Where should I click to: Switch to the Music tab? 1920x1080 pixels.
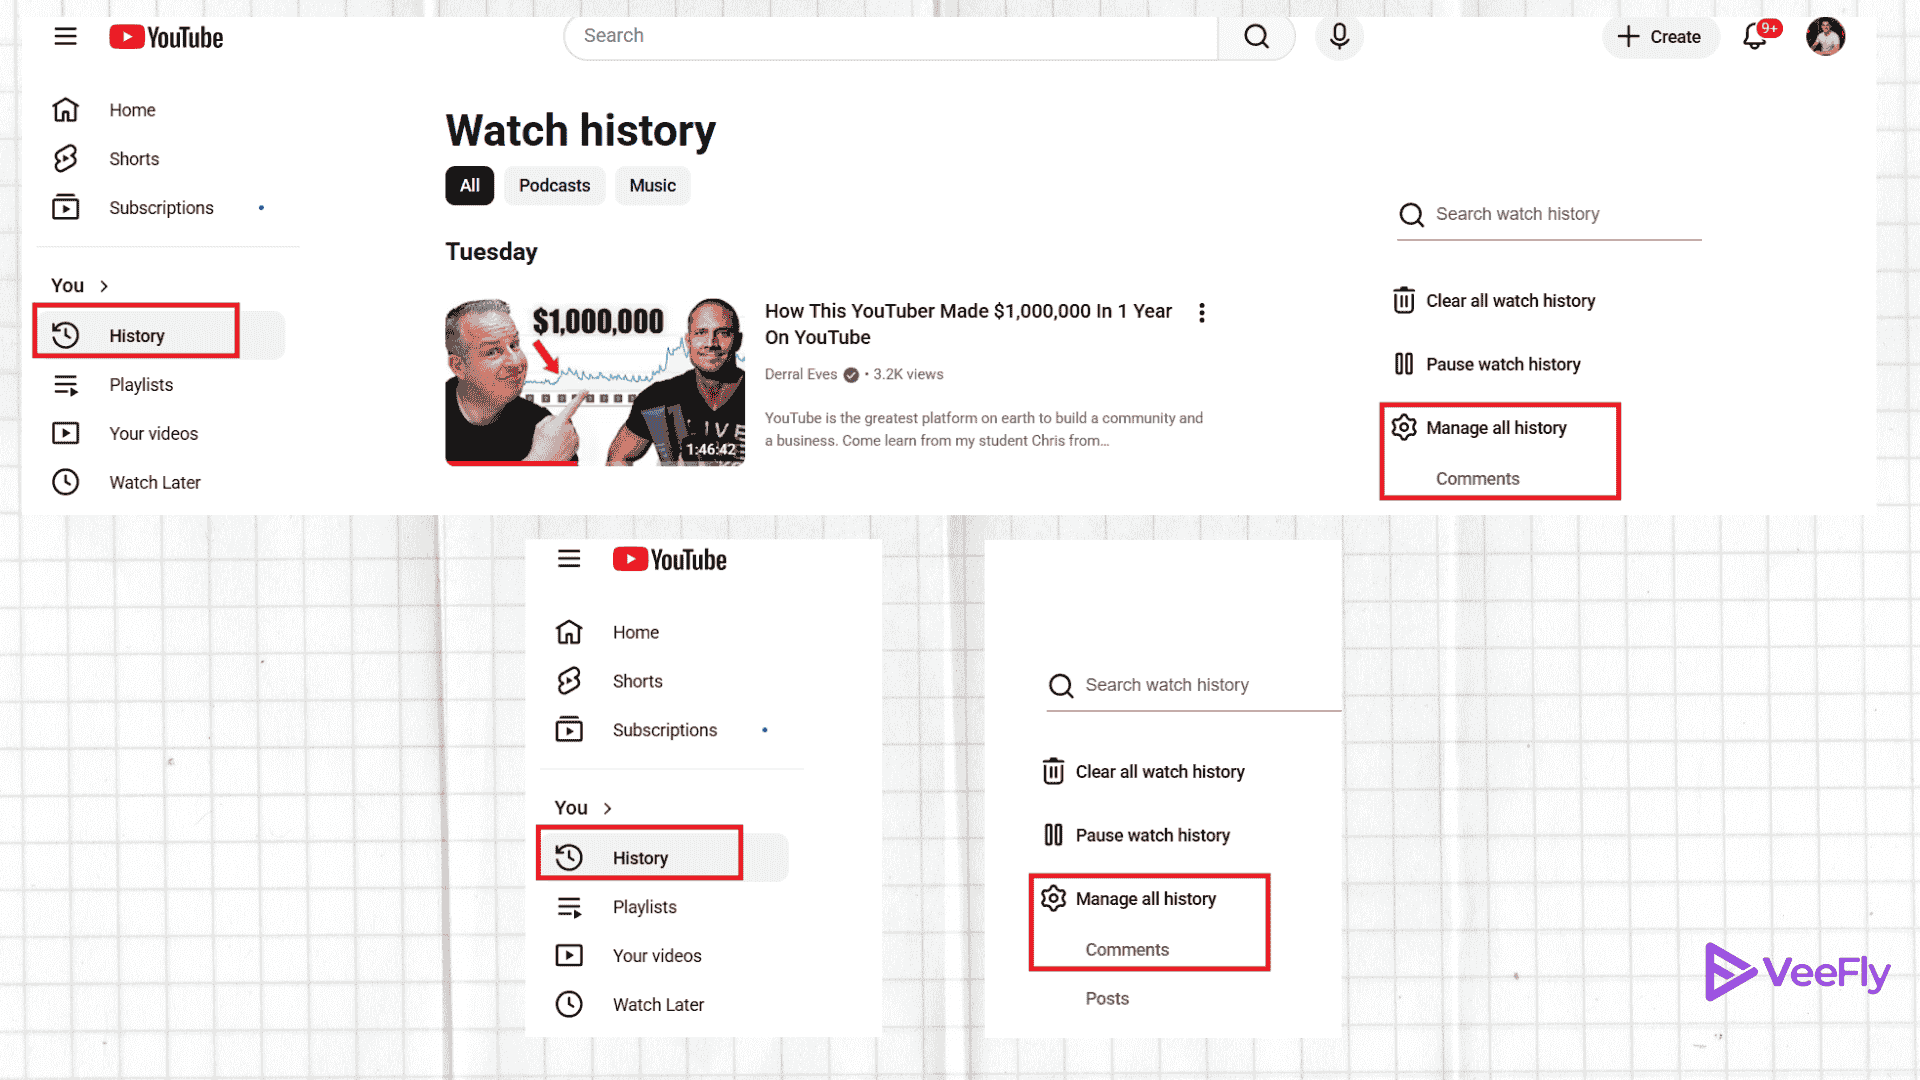point(652,185)
